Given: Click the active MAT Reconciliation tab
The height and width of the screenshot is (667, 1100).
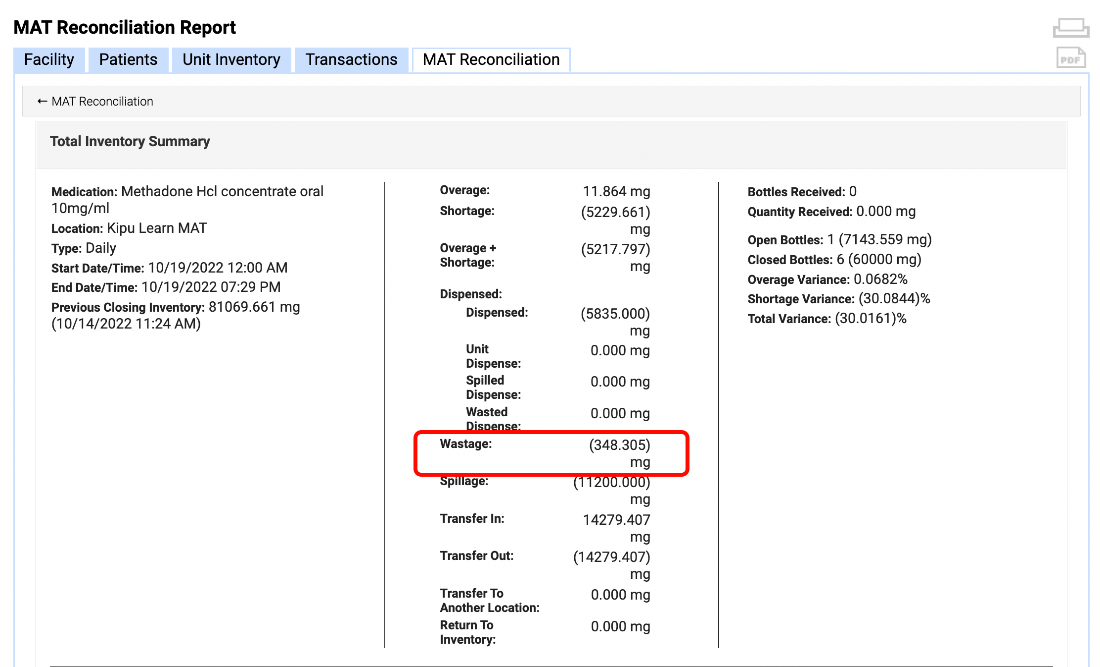Looking at the screenshot, I should click(491, 60).
